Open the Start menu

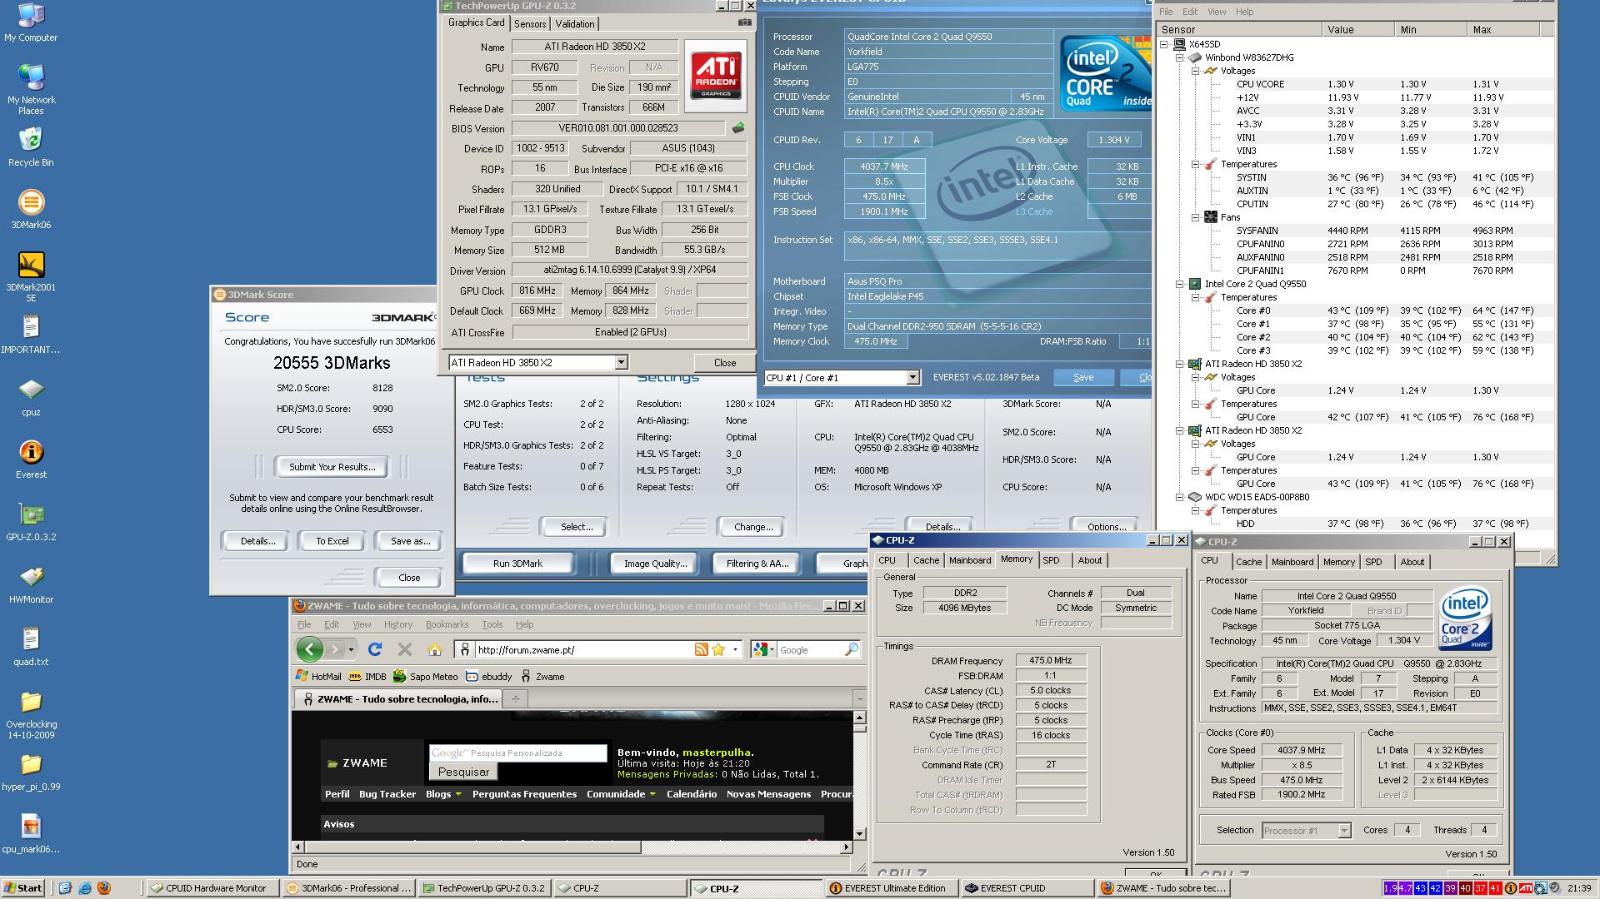(23, 887)
